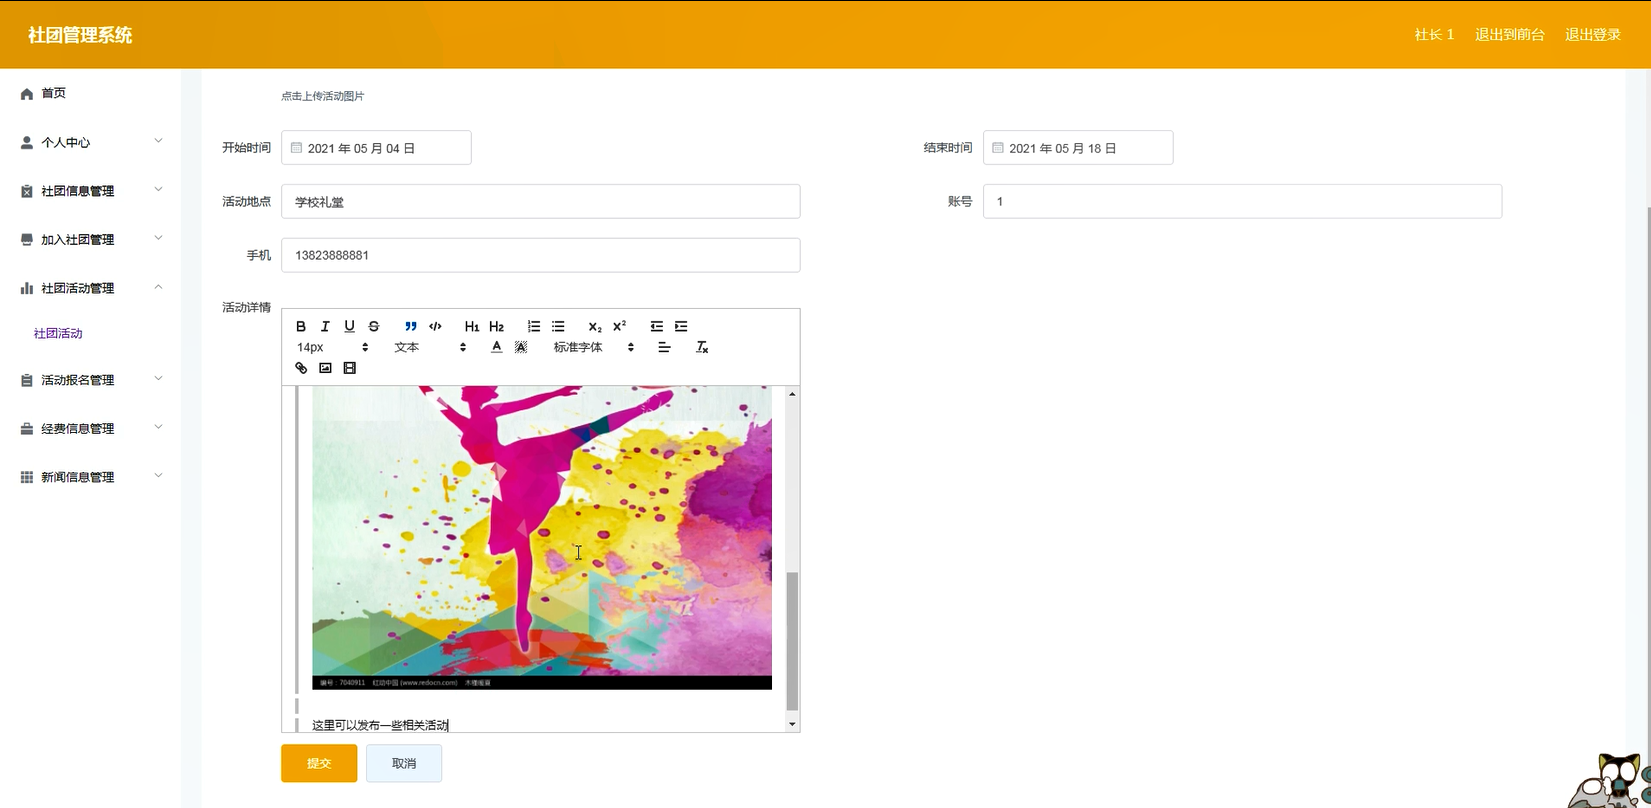This screenshot has height=808, width=1651.
Task: Click the 活动地点 input field
Action: [x=540, y=201]
